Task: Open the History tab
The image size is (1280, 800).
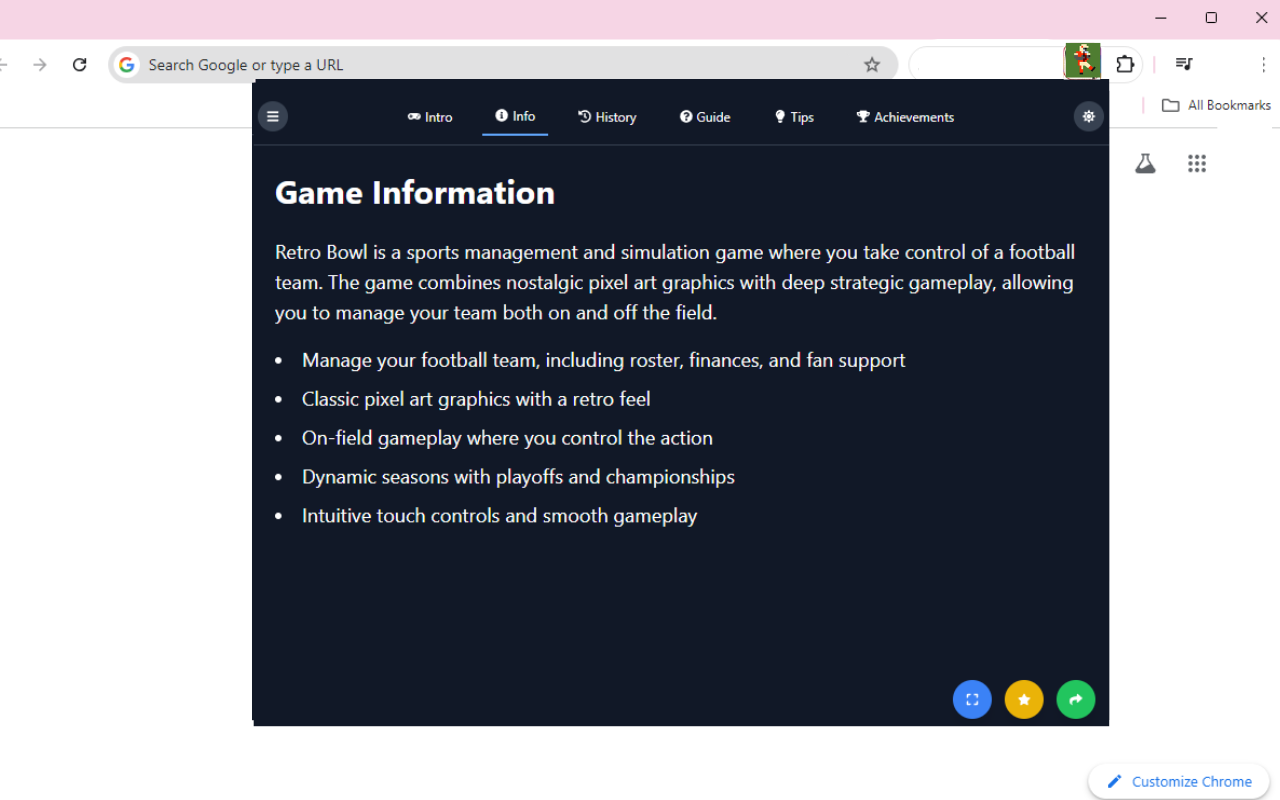Action: (607, 117)
